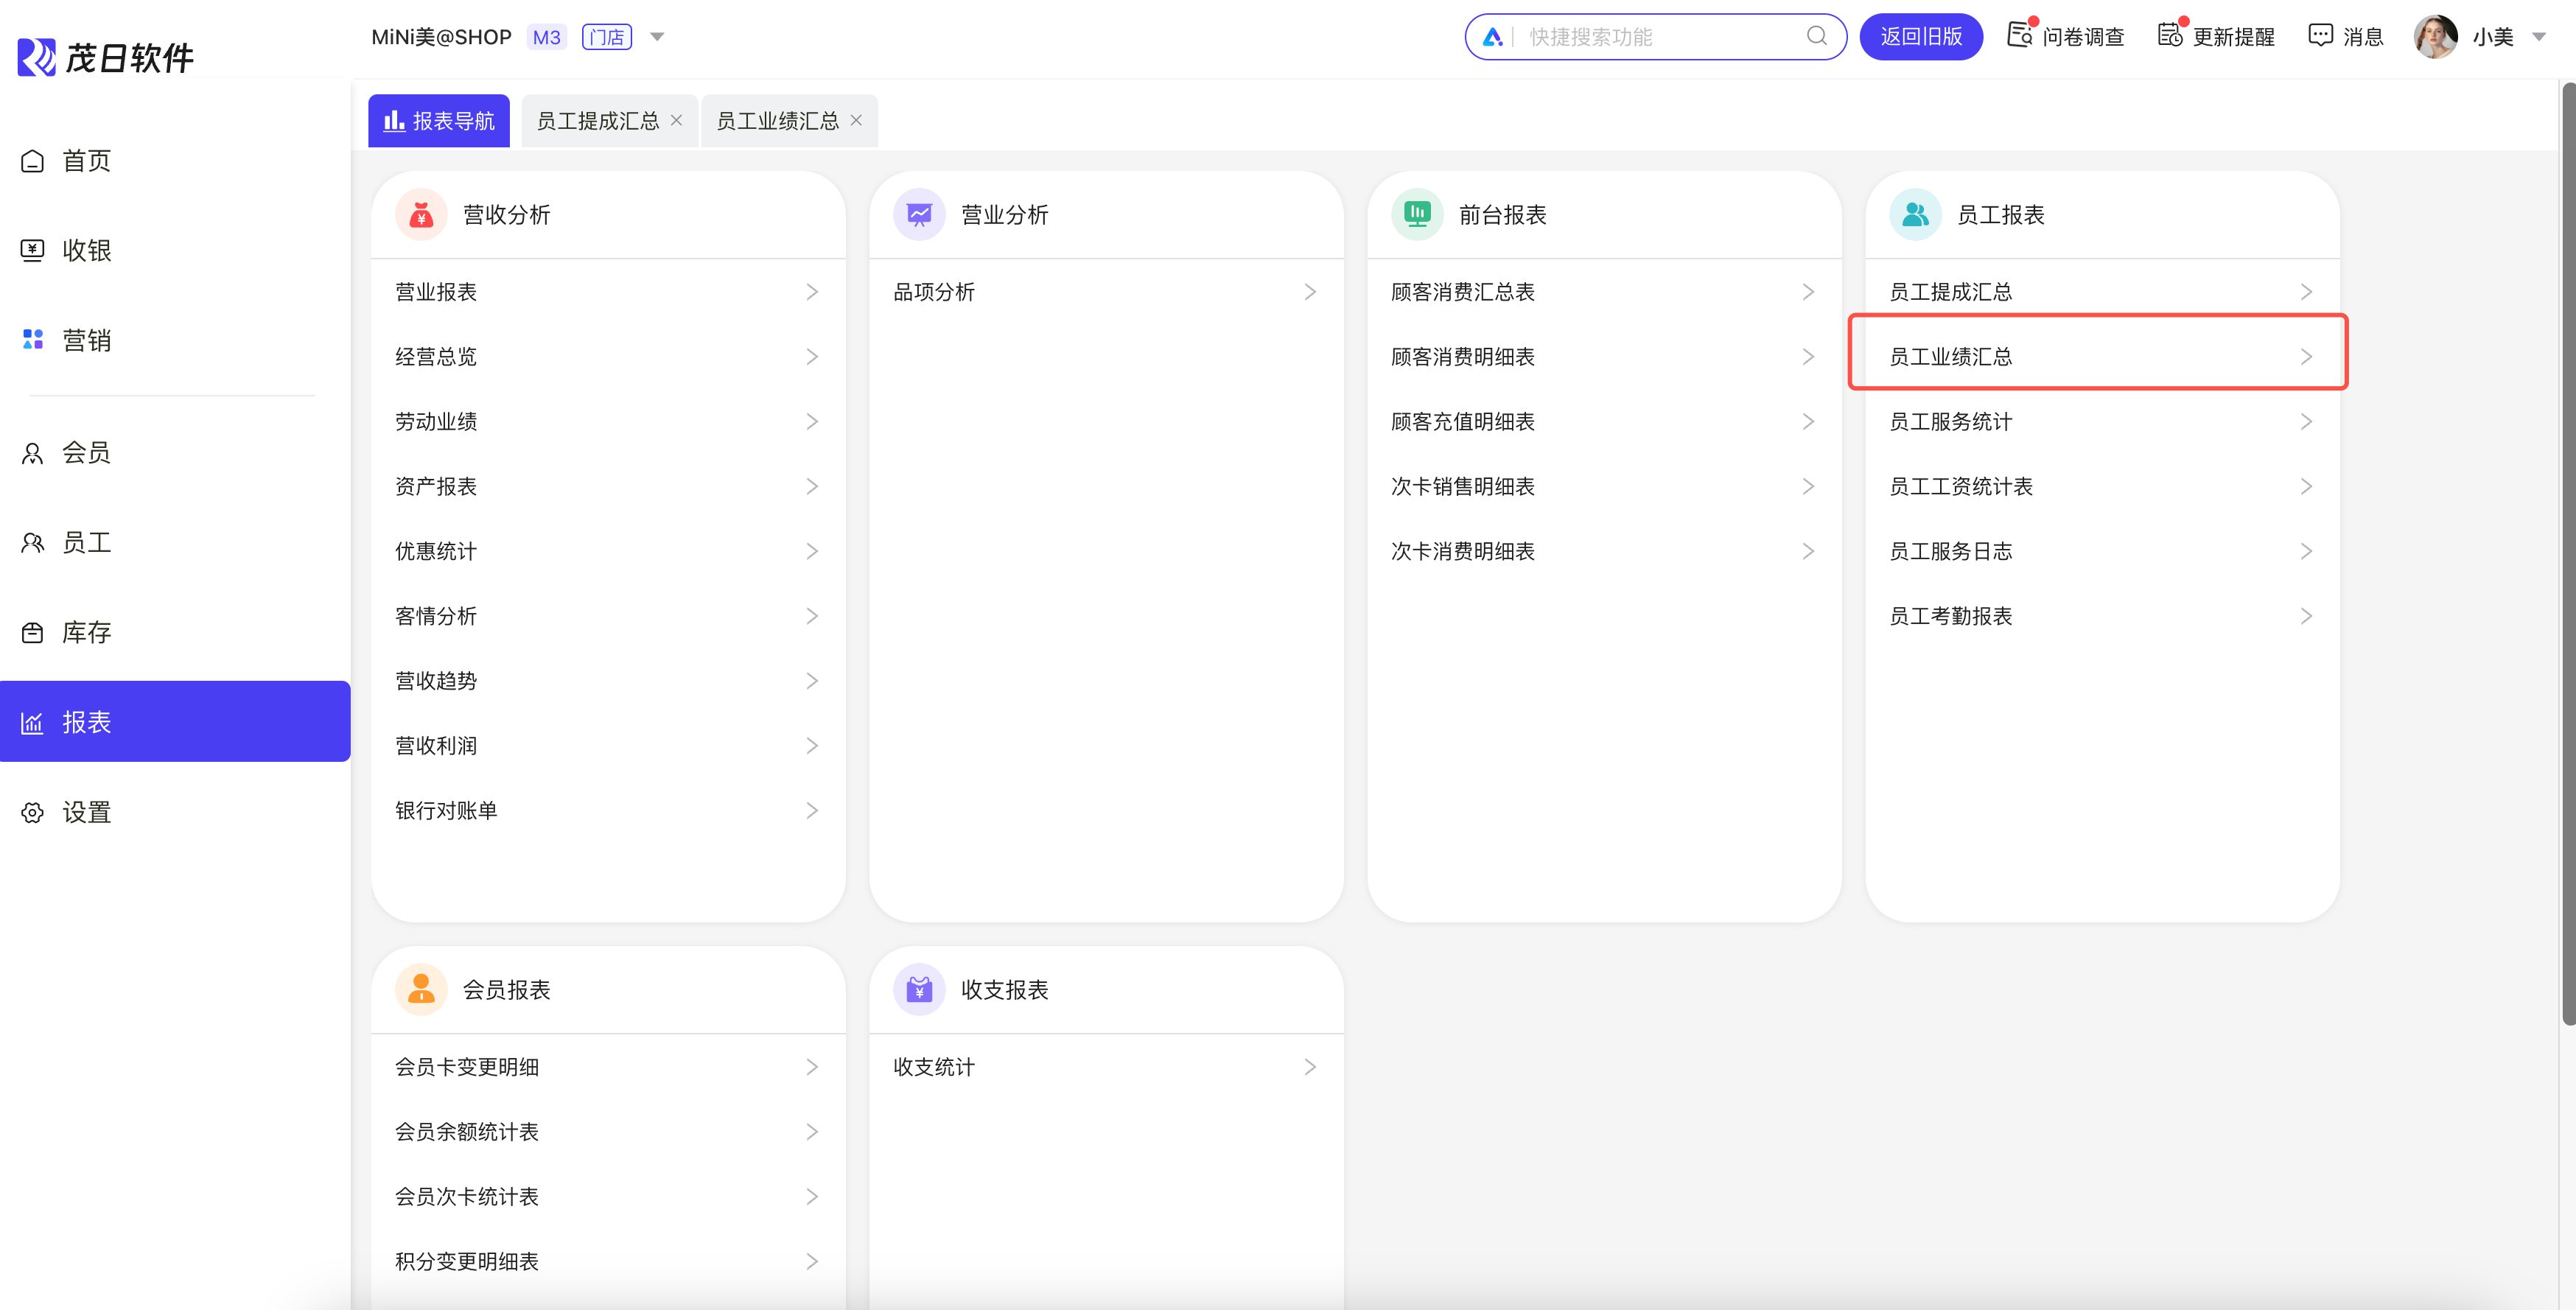
Task: Open 会员卡变更明细 report
Action: tap(608, 1067)
